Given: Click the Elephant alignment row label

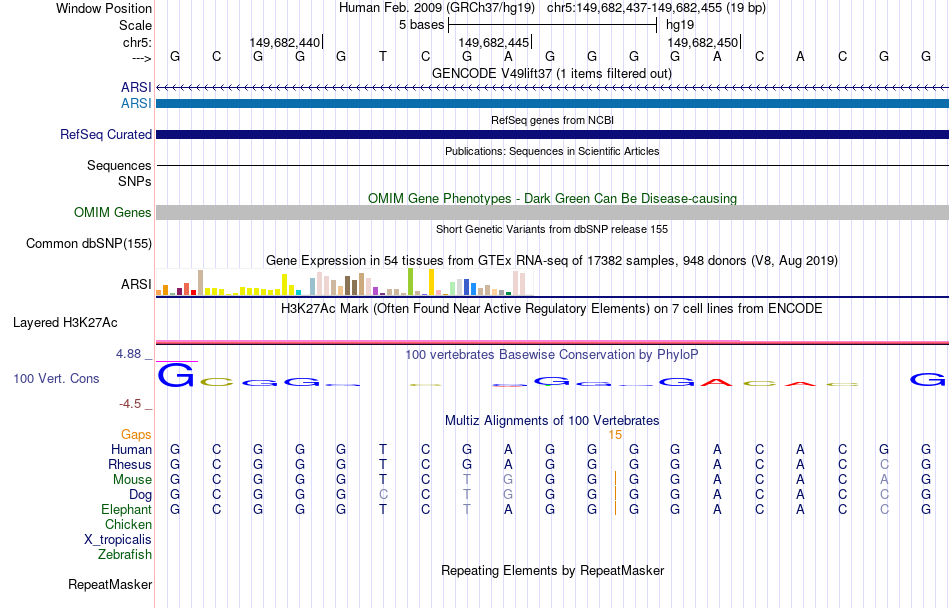Looking at the screenshot, I should [x=126, y=509].
